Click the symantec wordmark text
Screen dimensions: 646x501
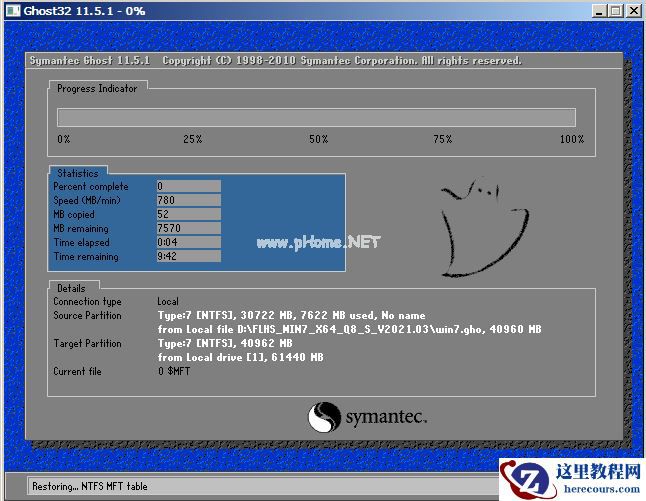[x=386, y=417]
